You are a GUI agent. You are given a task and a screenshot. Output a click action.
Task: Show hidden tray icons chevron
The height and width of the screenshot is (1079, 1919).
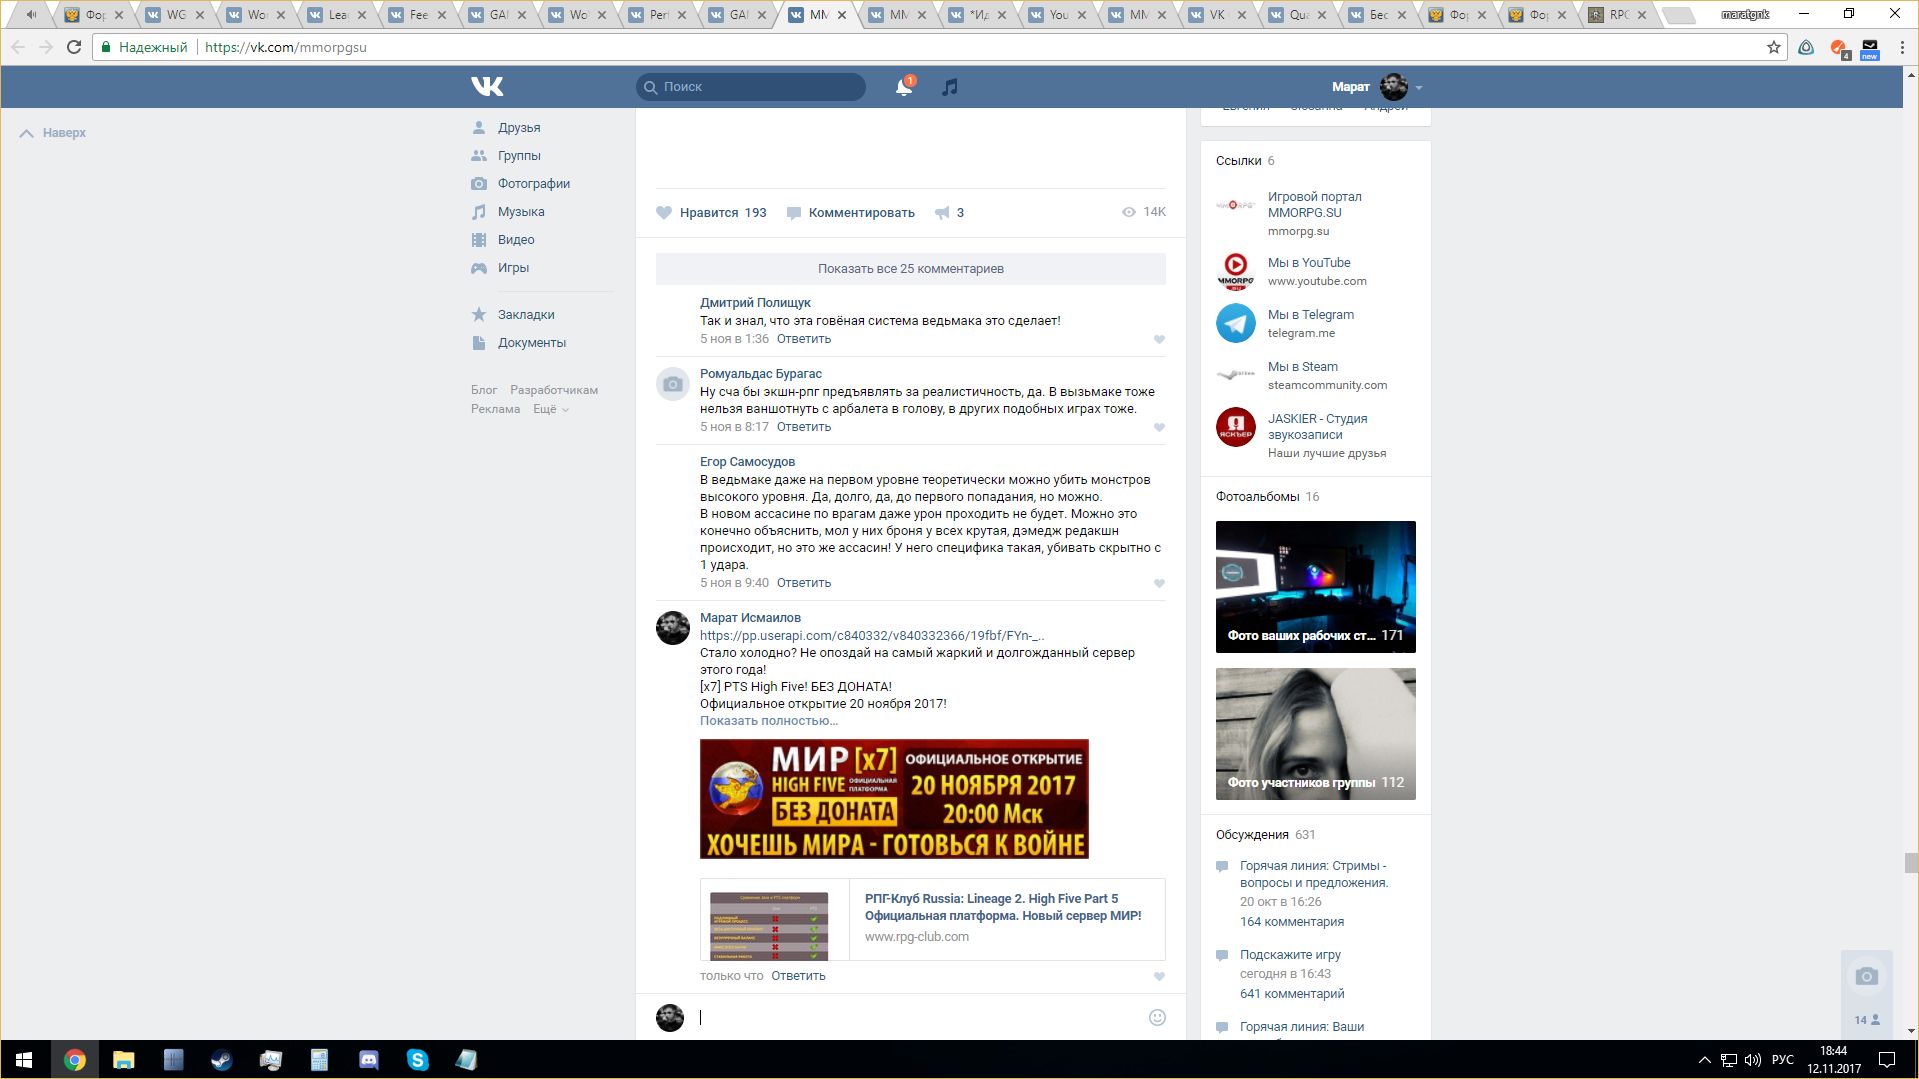[x=1704, y=1060]
